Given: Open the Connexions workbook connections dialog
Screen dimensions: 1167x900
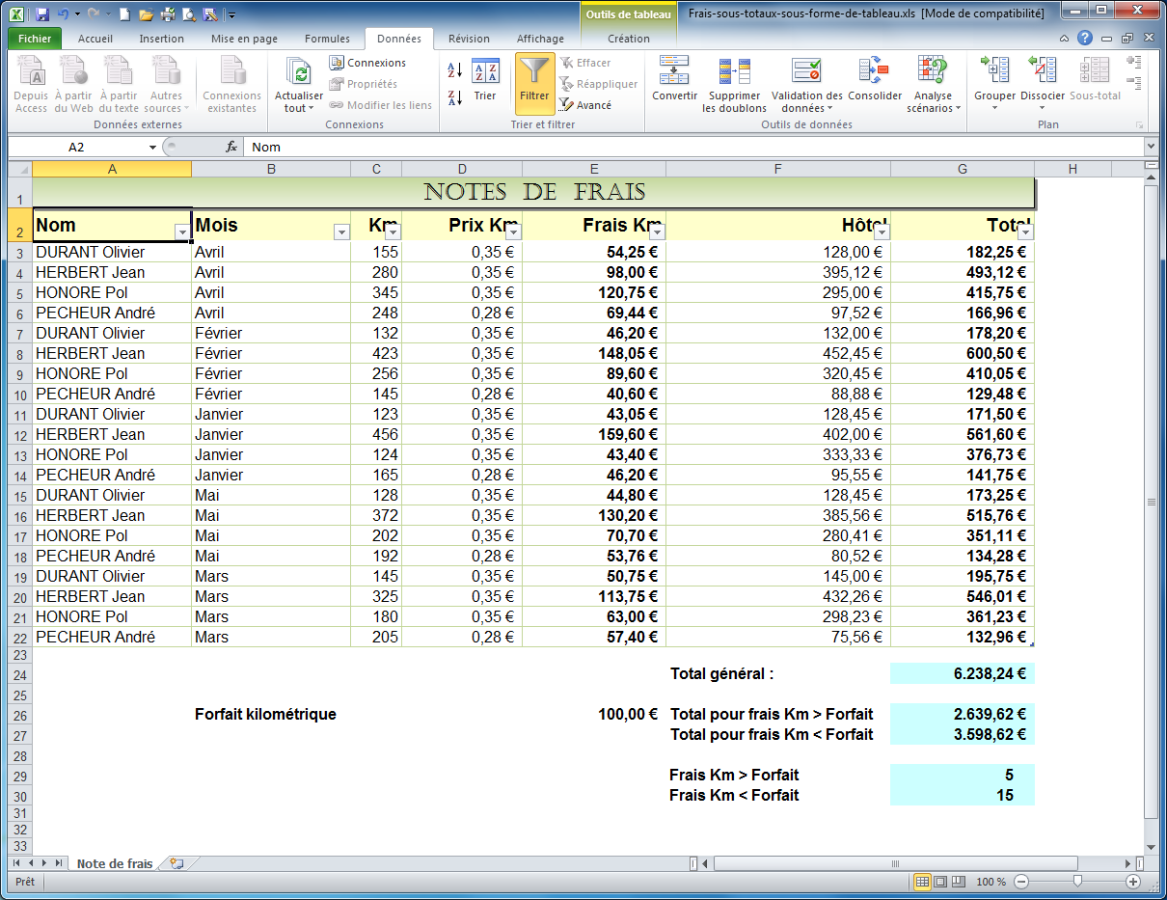Looking at the screenshot, I should coord(368,63).
